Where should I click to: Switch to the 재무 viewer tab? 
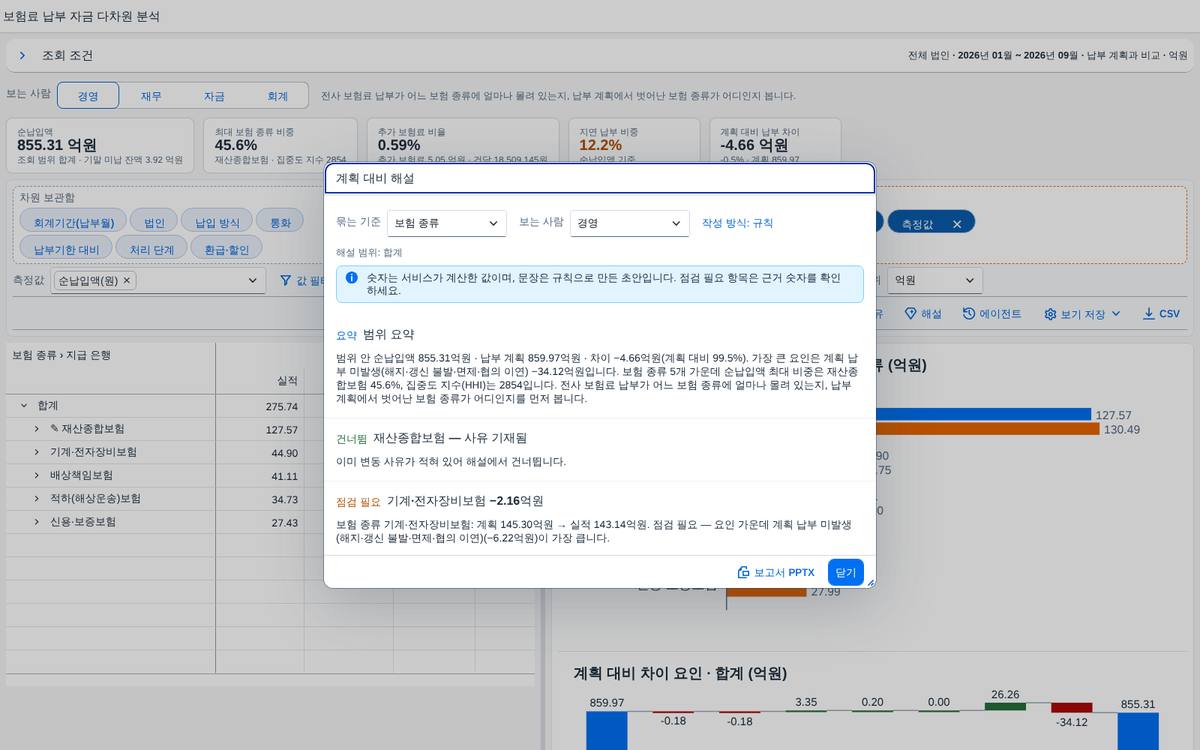(x=151, y=96)
